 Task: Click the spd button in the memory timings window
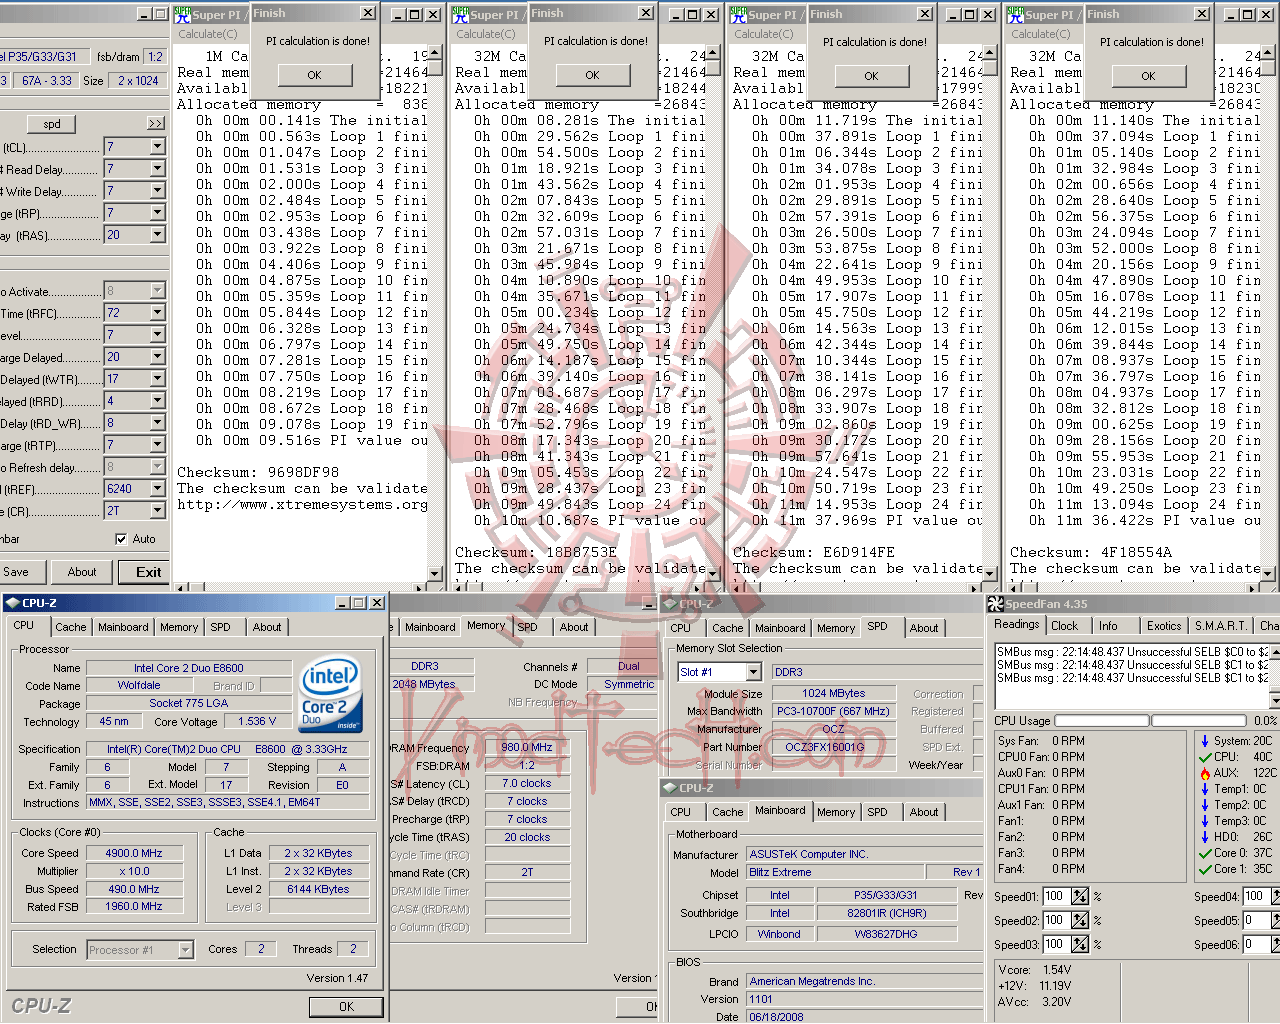(52, 124)
